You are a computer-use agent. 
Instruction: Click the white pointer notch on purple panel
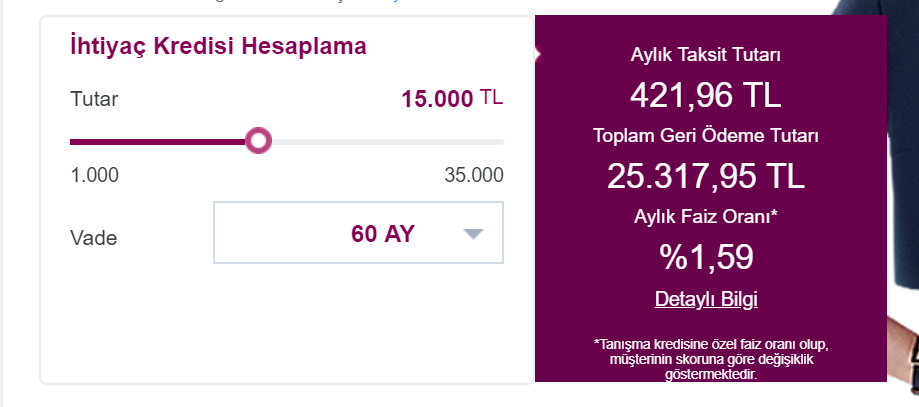click(537, 54)
